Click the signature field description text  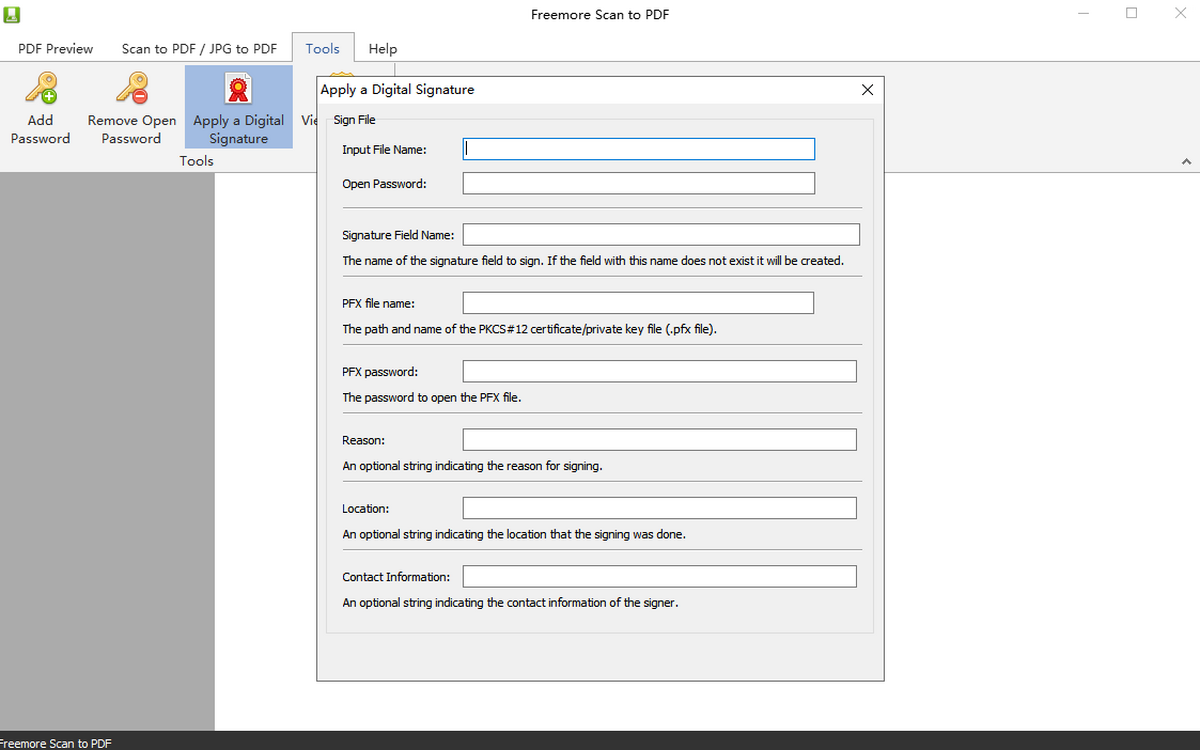click(593, 261)
